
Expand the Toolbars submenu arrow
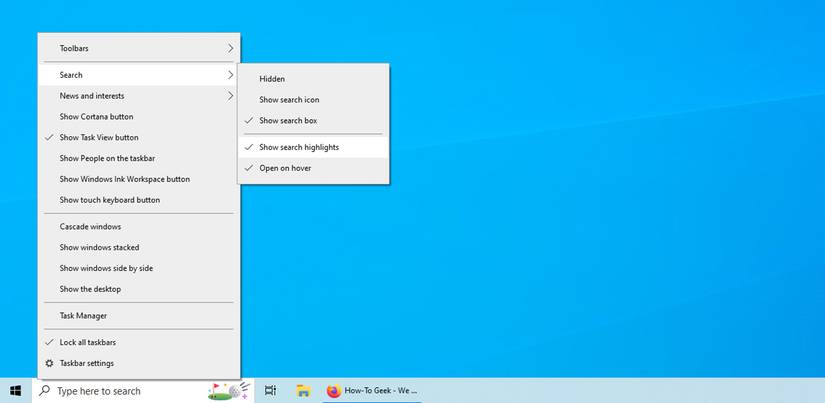[x=230, y=48]
